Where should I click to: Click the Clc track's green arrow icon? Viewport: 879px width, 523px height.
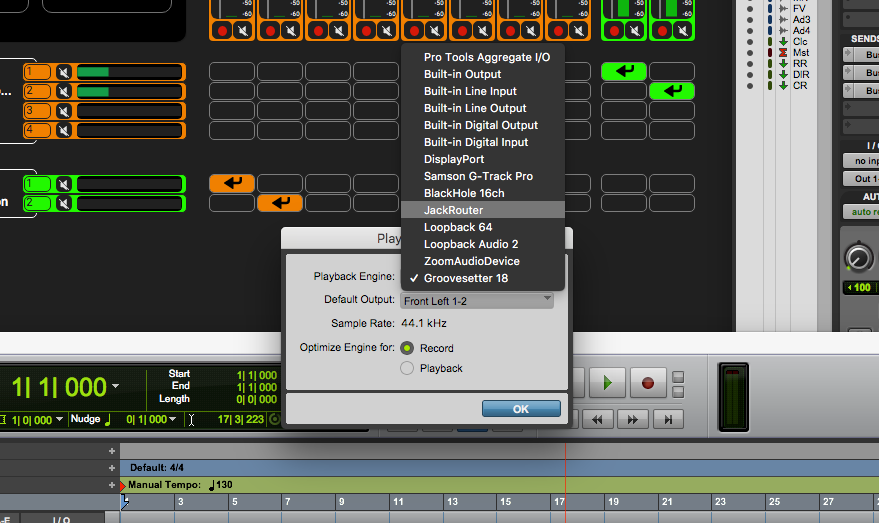click(783, 41)
